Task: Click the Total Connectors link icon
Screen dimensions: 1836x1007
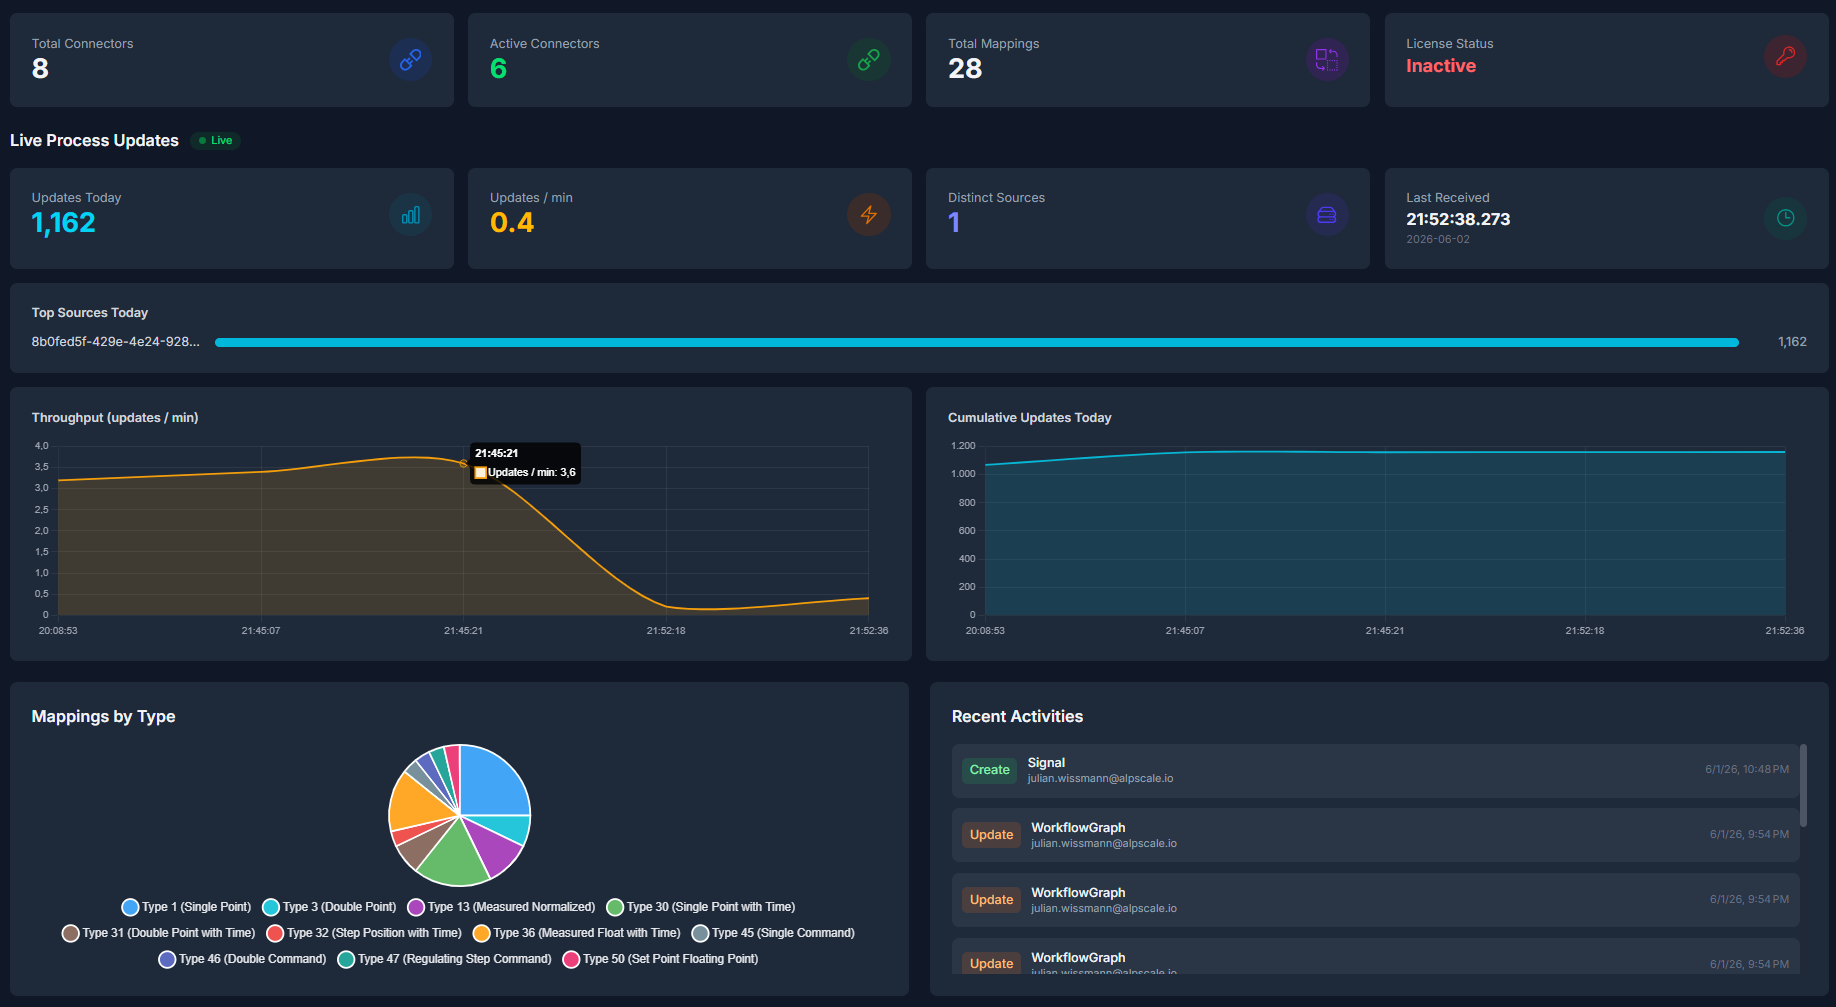Action: (410, 60)
